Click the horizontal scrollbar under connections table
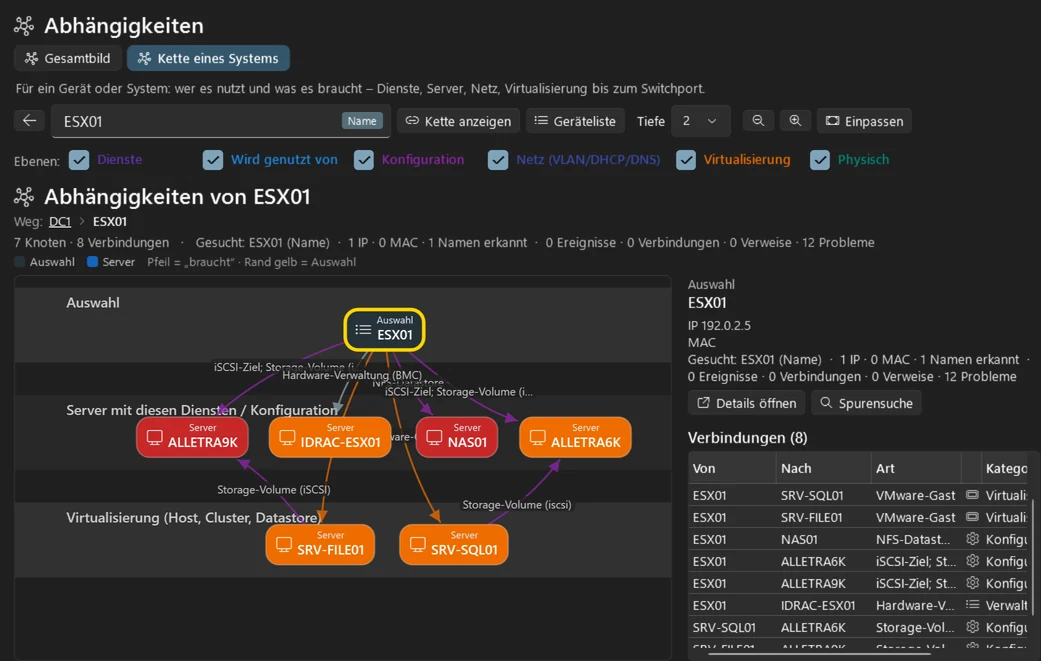This screenshot has height=661, width=1041. (819, 654)
